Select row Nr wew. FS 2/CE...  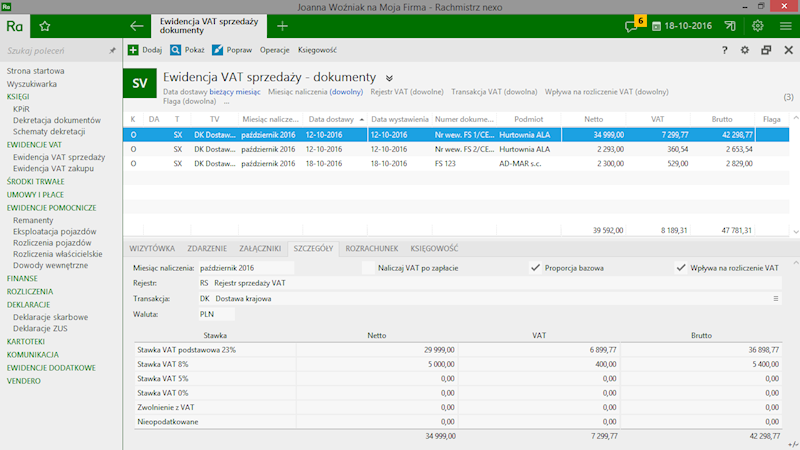tap(456, 149)
